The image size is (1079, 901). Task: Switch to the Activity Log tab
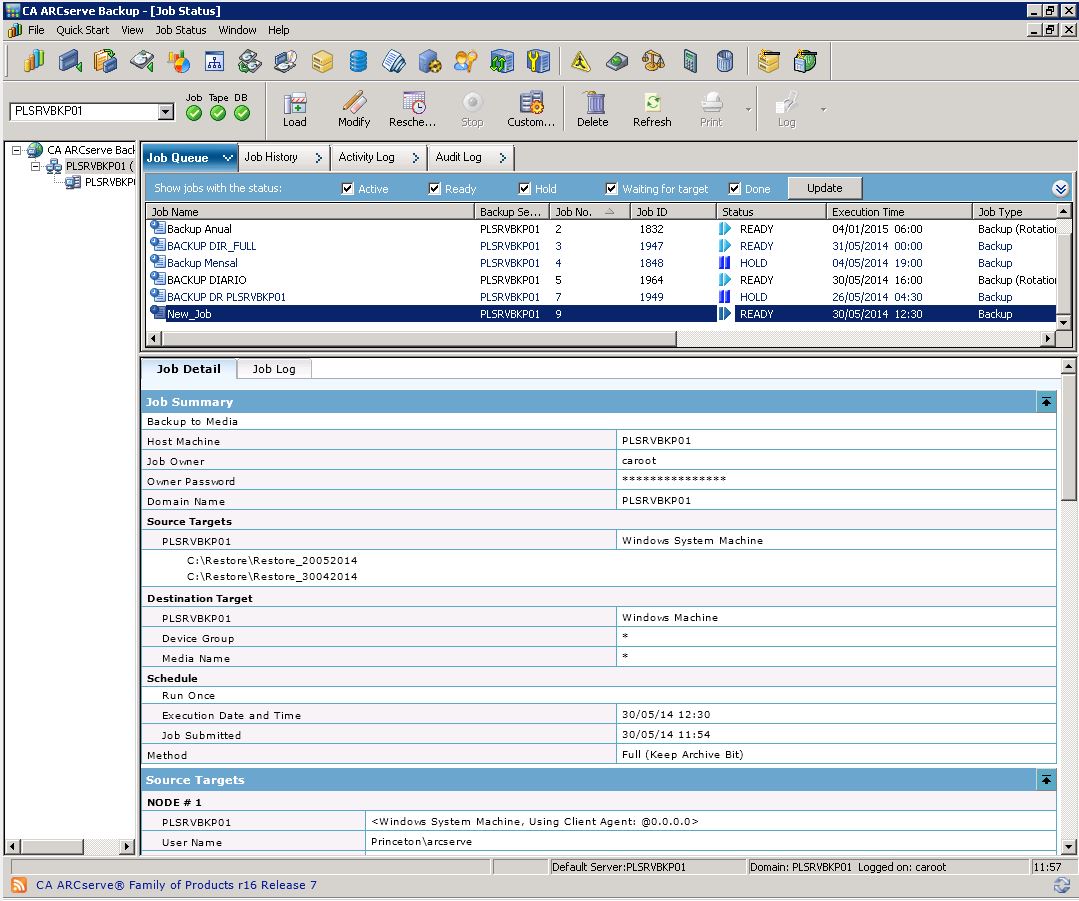click(x=366, y=157)
